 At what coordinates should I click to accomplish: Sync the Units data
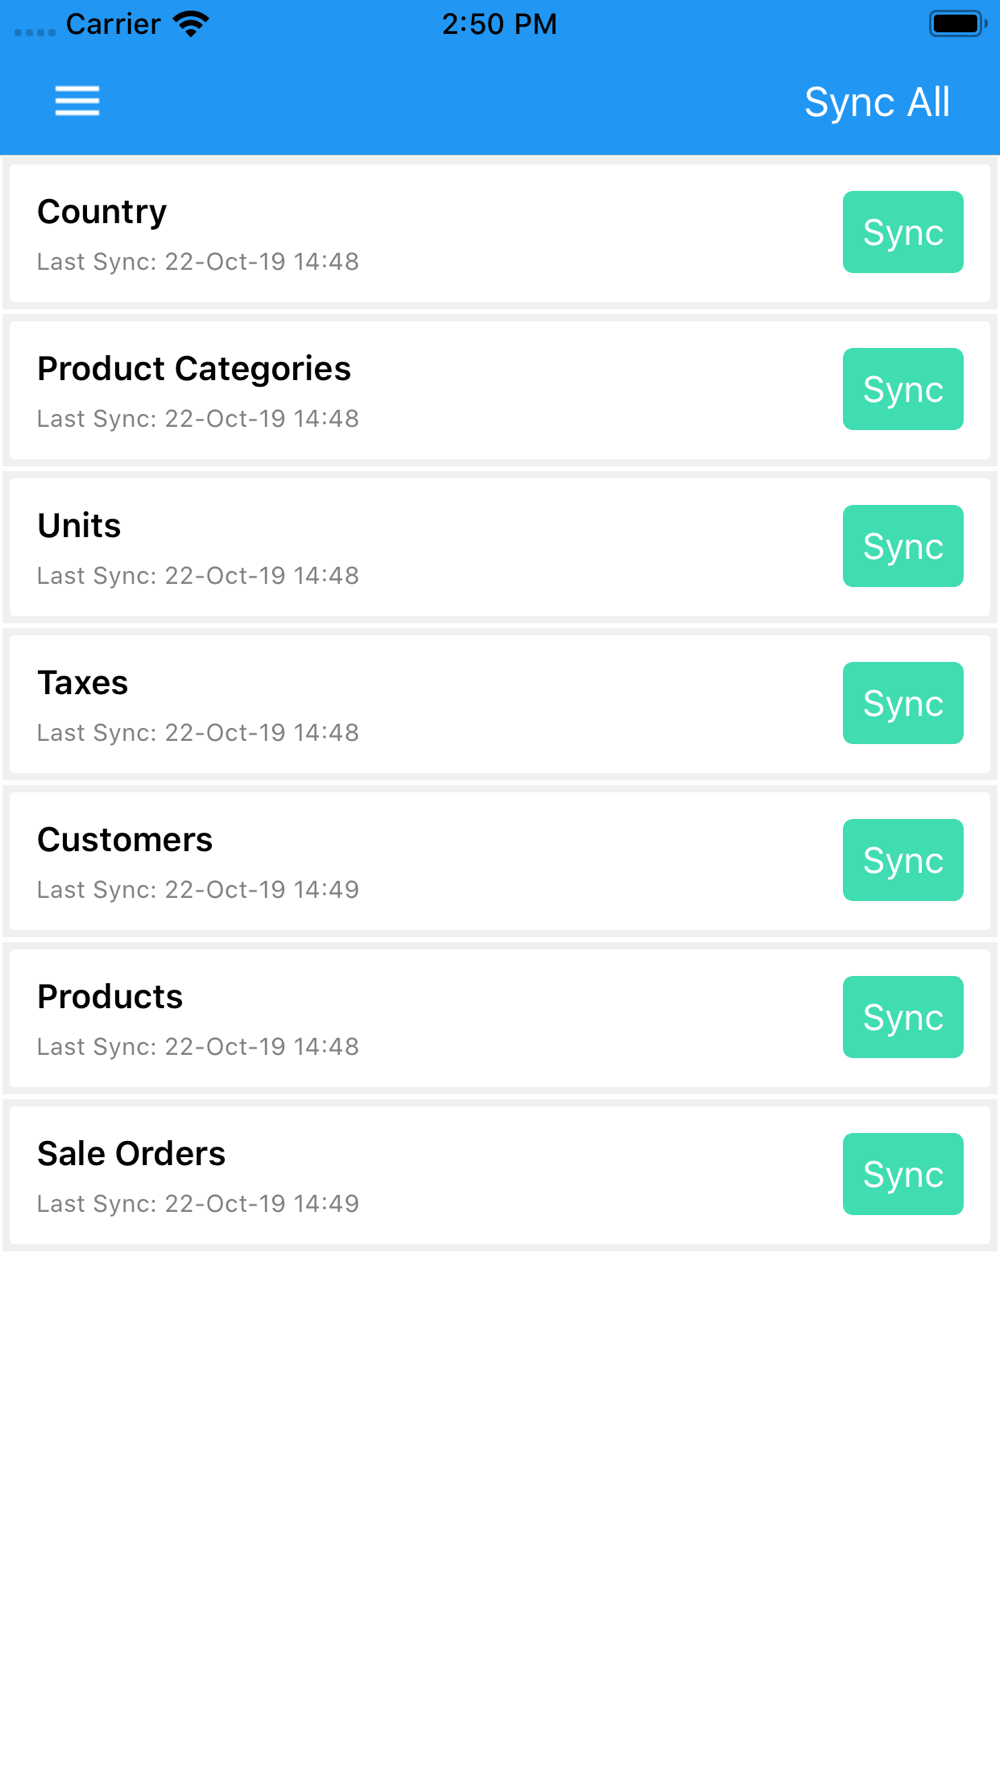click(902, 546)
